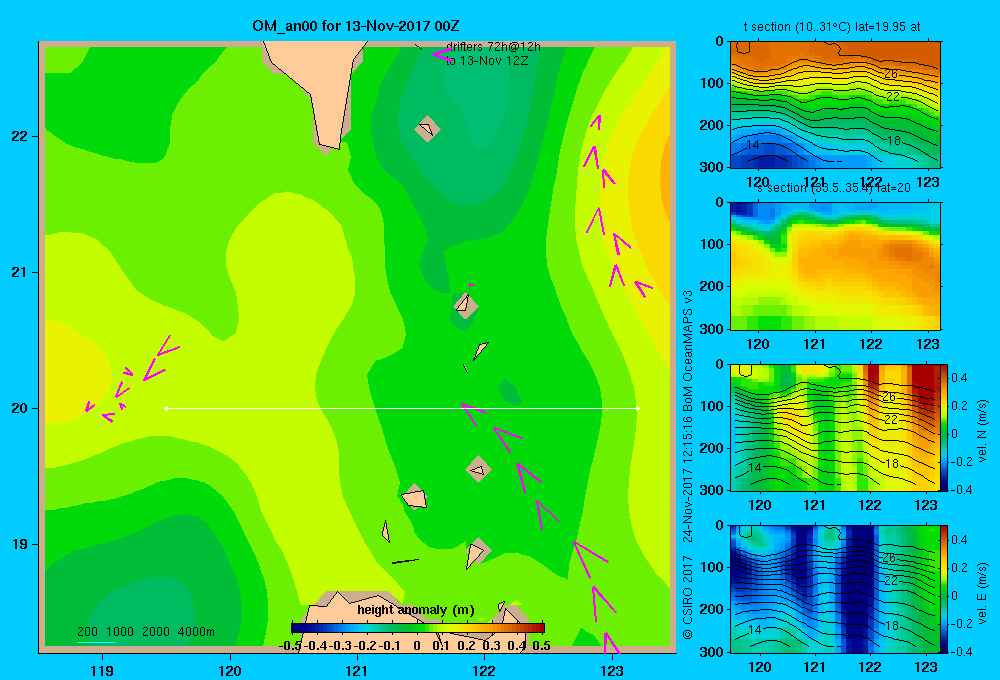1000x680 pixels.
Task: Click longitude label 119 on main map axis
Action: pyautogui.click(x=102, y=670)
